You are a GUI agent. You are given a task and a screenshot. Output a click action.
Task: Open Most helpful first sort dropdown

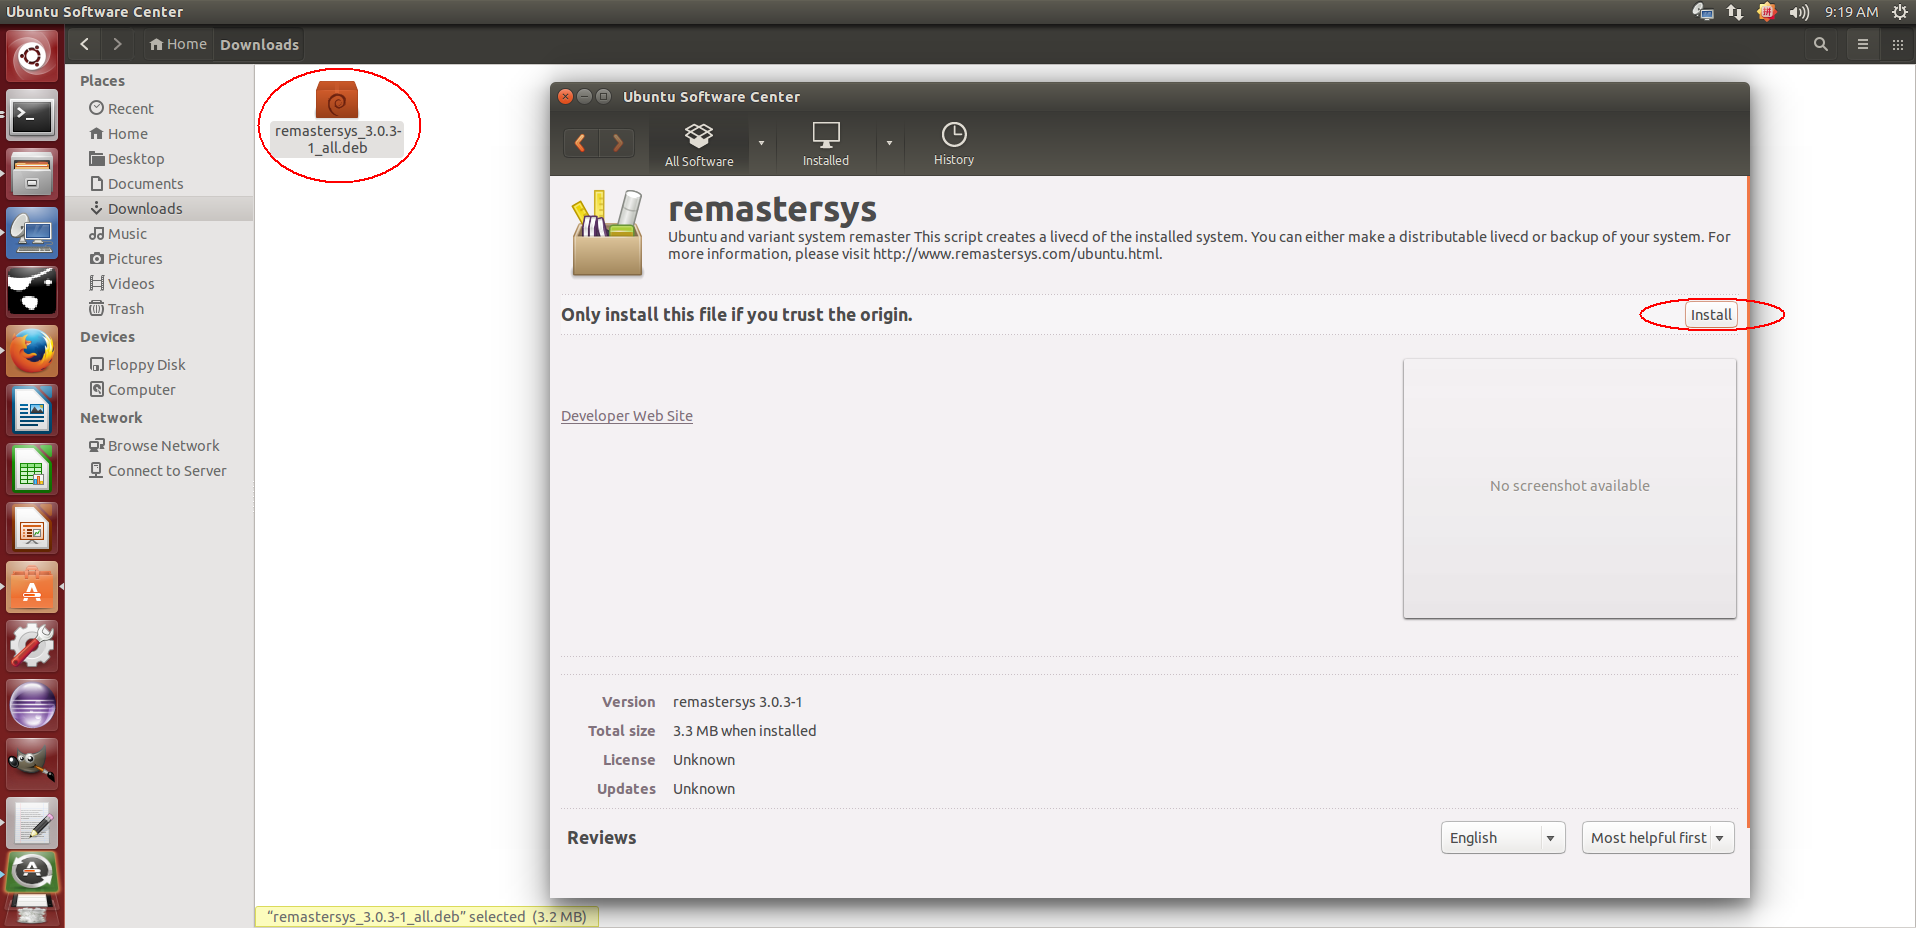click(1658, 838)
